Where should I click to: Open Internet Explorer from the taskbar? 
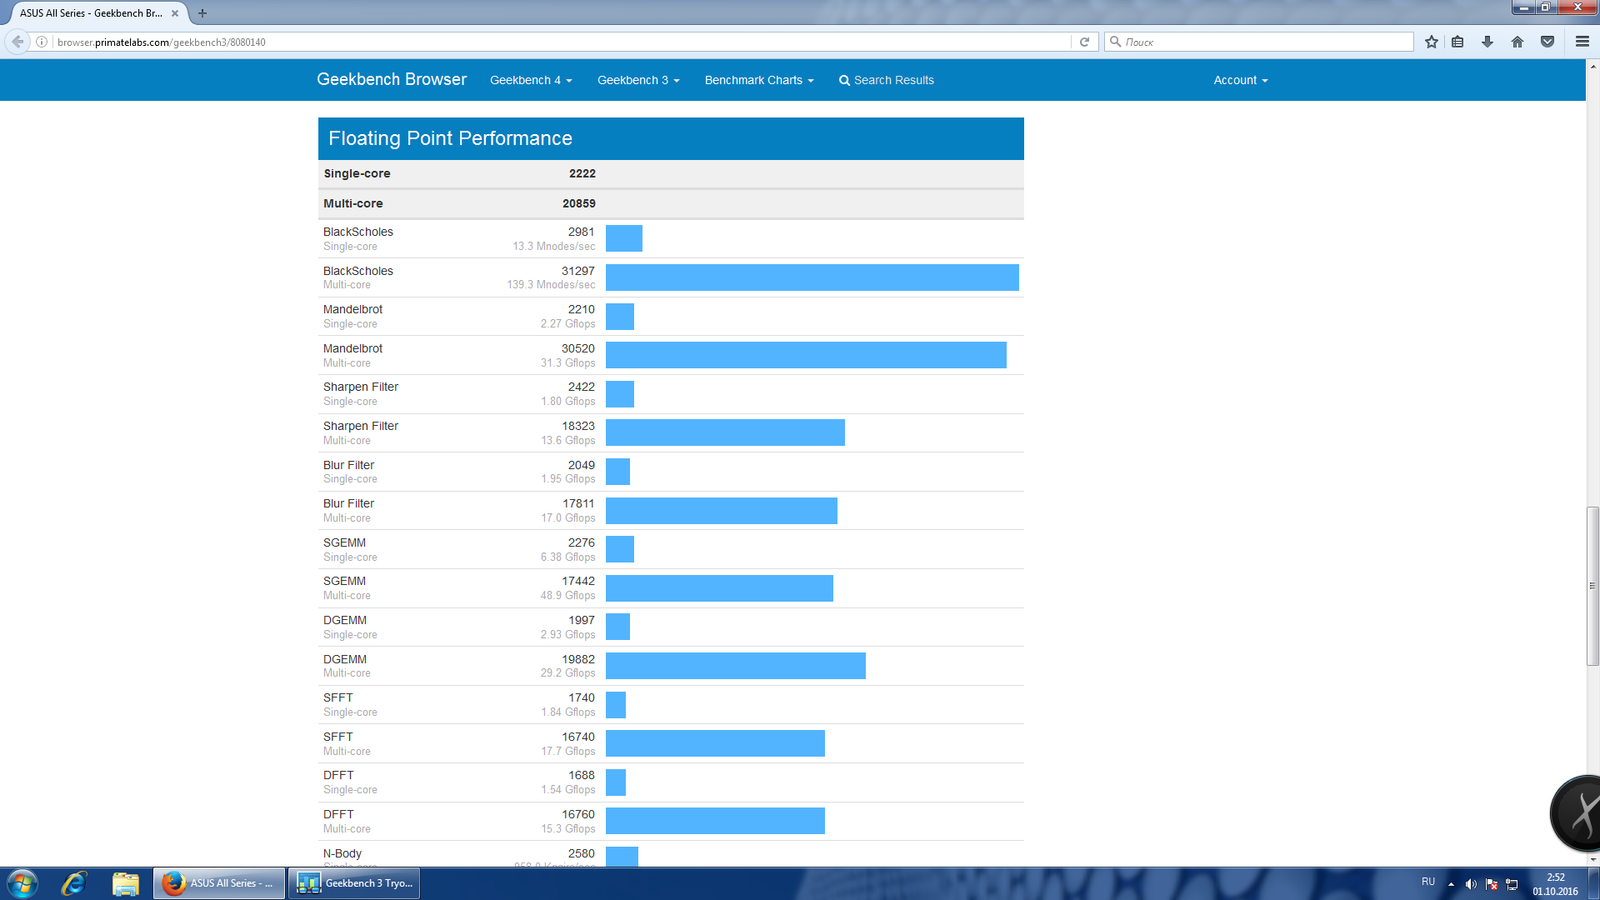[x=74, y=883]
